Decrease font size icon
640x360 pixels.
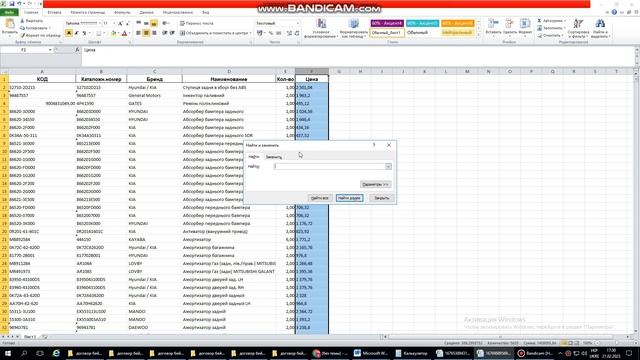point(127,24)
